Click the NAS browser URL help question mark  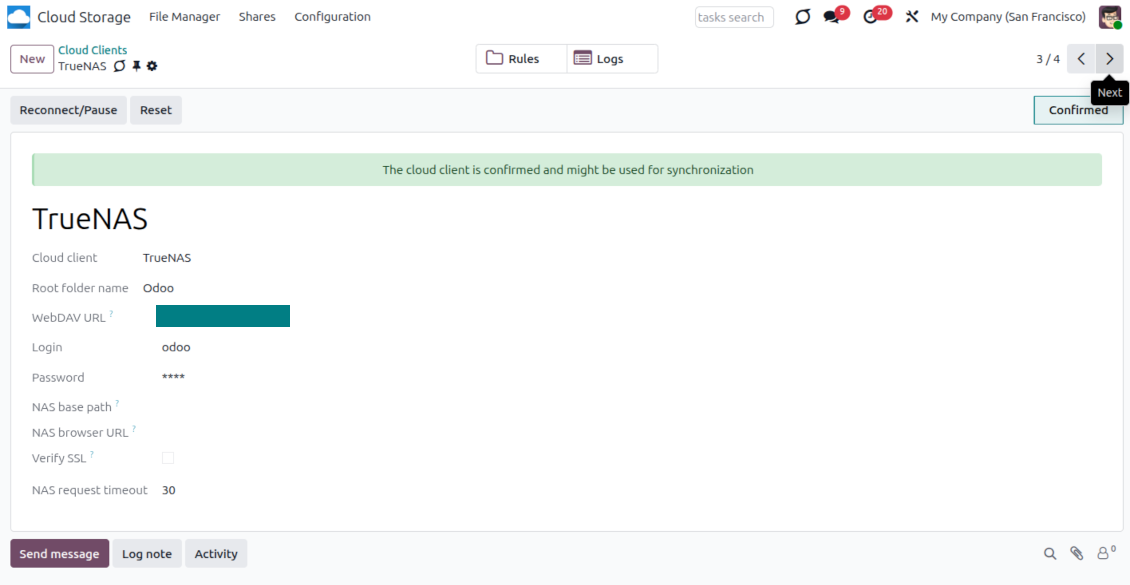[x=134, y=429]
